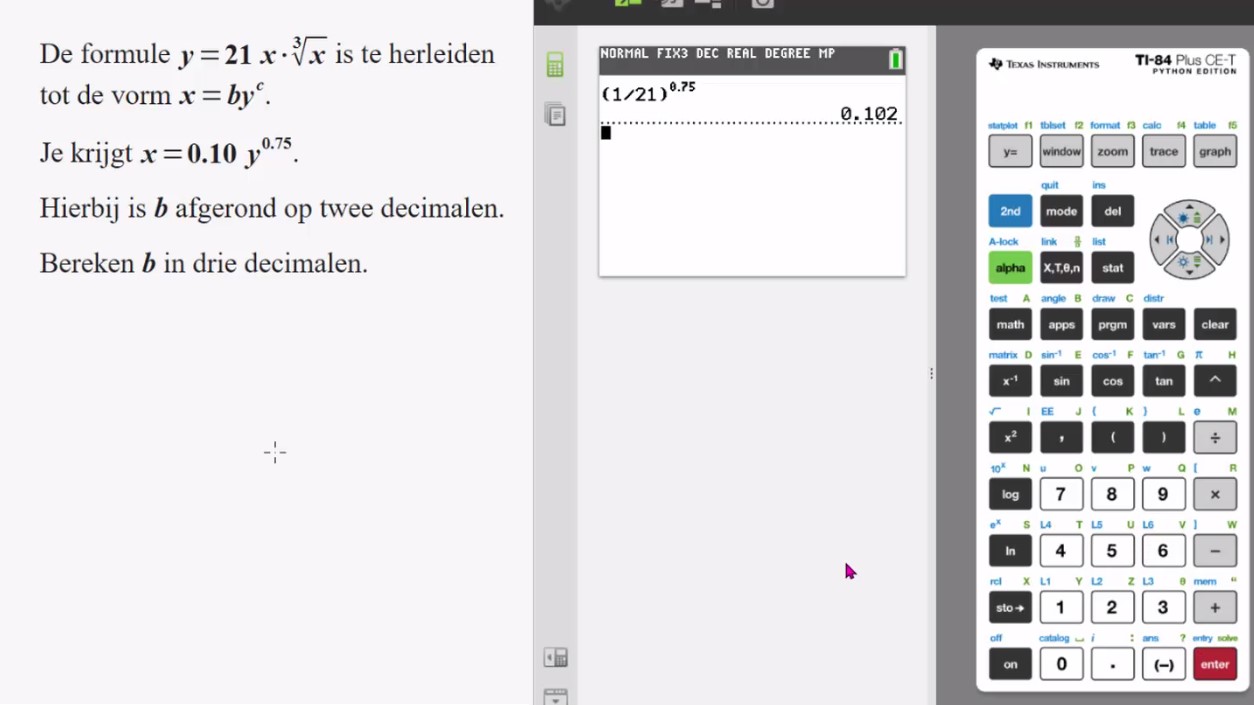Click the panel divider handle beside keypad

(x=932, y=374)
